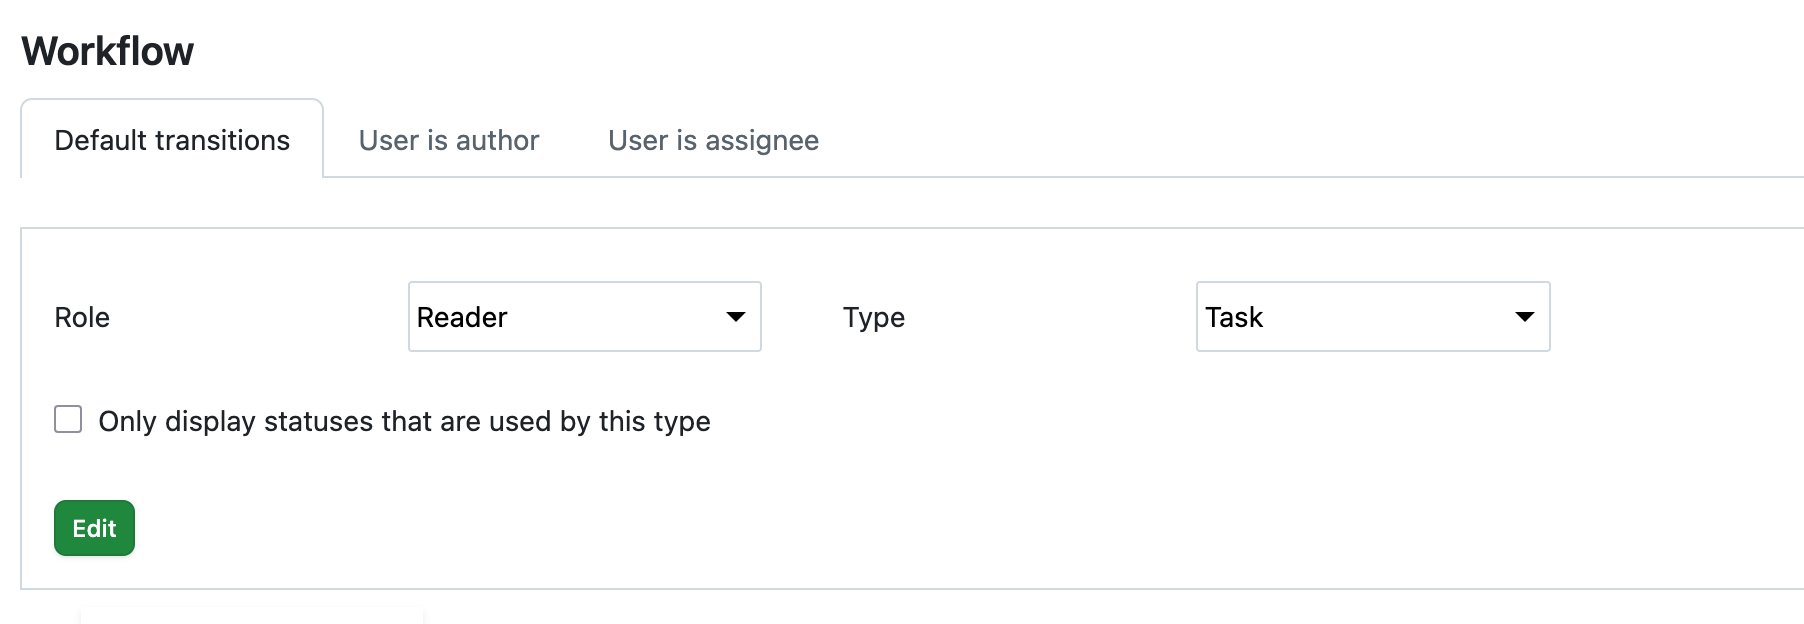Click the Workflow page heading
Image resolution: width=1804 pixels, height=624 pixels.
(108, 50)
